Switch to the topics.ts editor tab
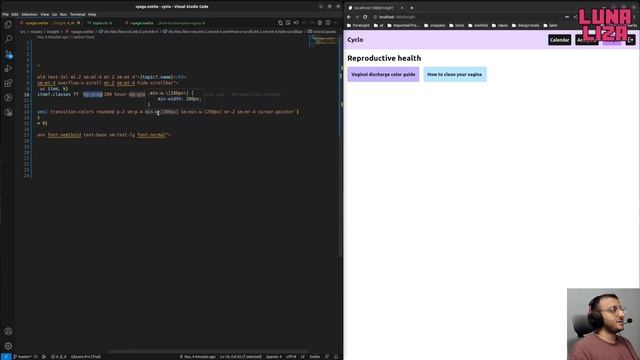This screenshot has width=640, height=360. click(101, 23)
